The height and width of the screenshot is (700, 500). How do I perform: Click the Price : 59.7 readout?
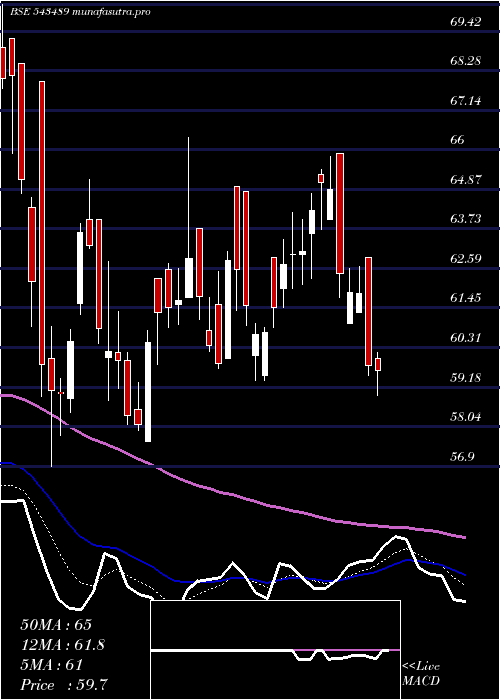tap(63, 685)
